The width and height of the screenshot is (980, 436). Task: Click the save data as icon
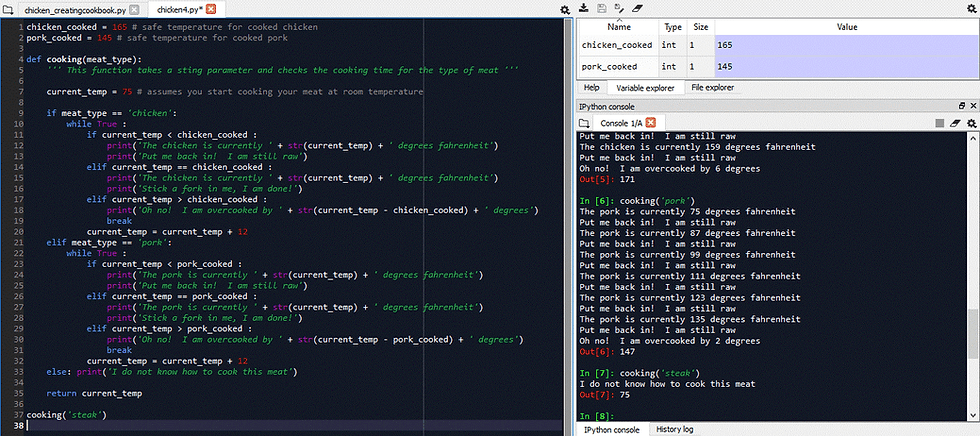pyautogui.click(x=619, y=8)
